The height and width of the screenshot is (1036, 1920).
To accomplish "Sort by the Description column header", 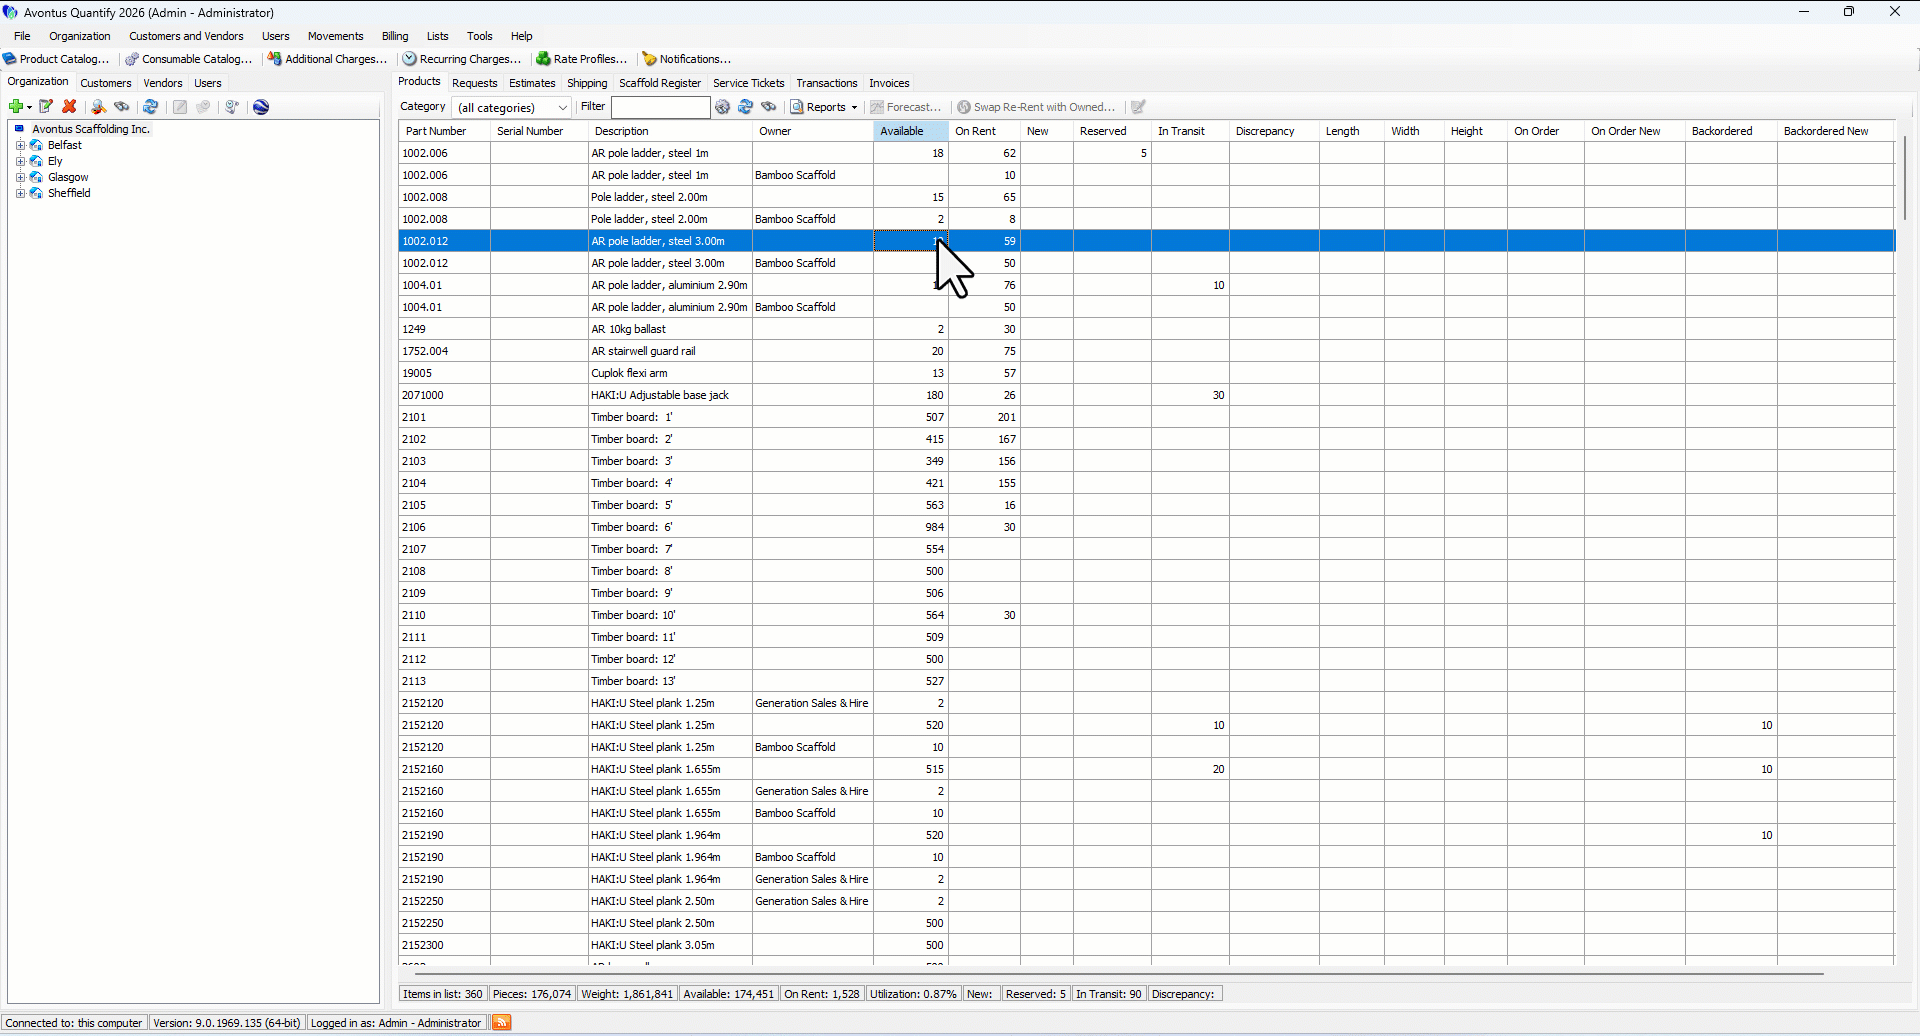I will click(670, 131).
